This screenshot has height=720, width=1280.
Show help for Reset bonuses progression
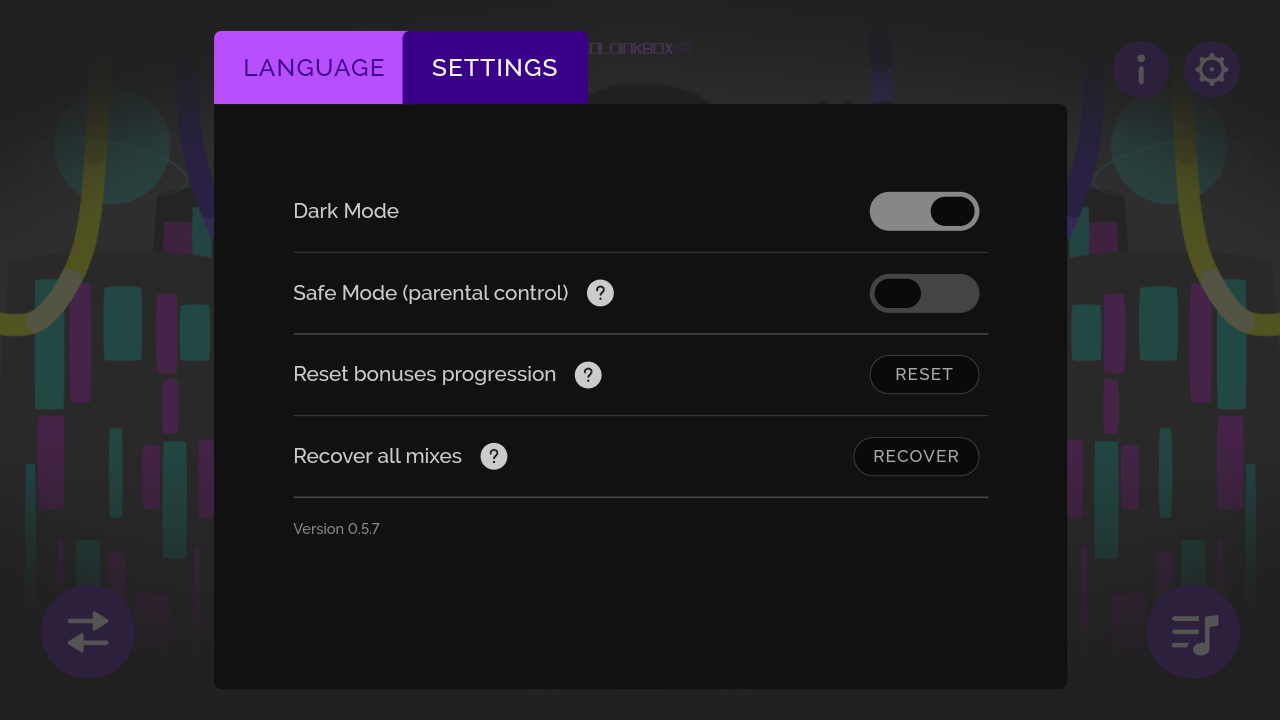click(x=588, y=375)
